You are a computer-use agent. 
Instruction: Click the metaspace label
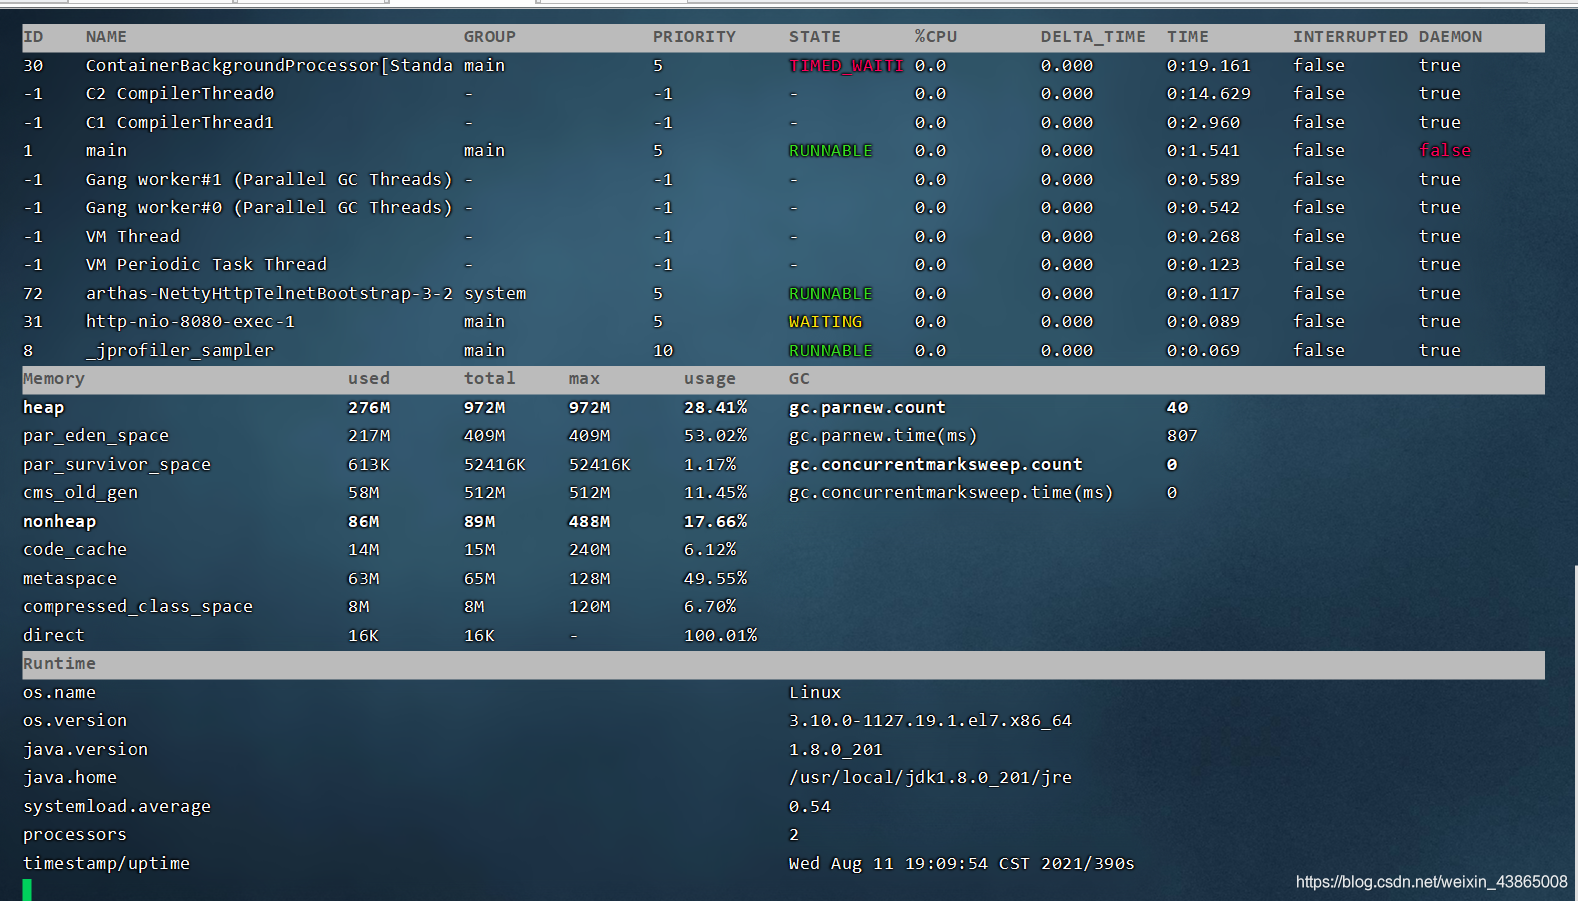[x=70, y=578]
